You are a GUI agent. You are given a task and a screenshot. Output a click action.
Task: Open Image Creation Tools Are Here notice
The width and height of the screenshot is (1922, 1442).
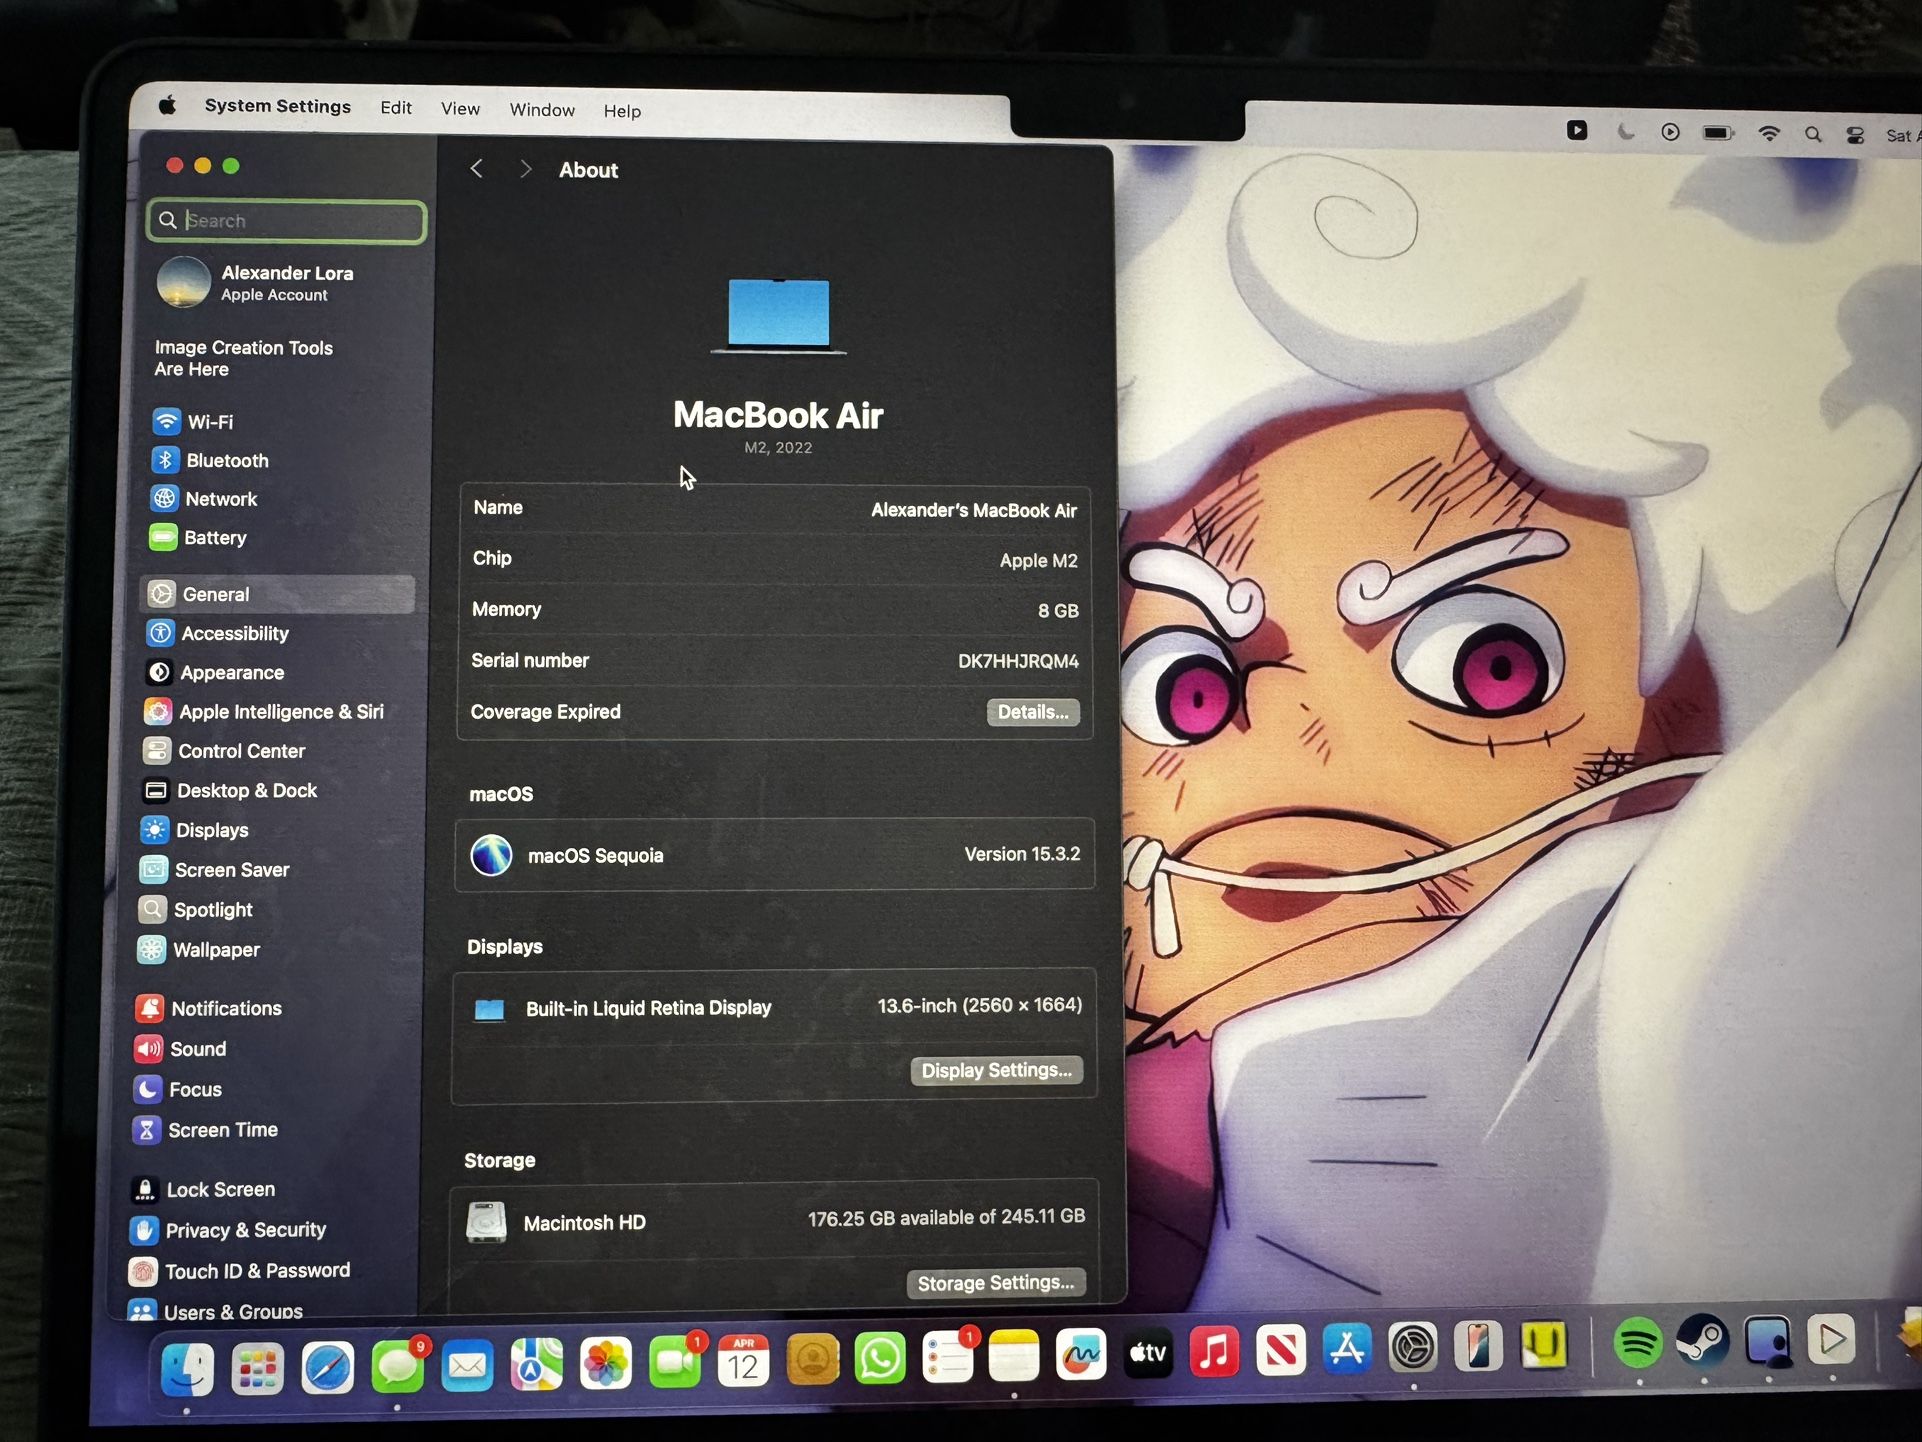pyautogui.click(x=244, y=358)
